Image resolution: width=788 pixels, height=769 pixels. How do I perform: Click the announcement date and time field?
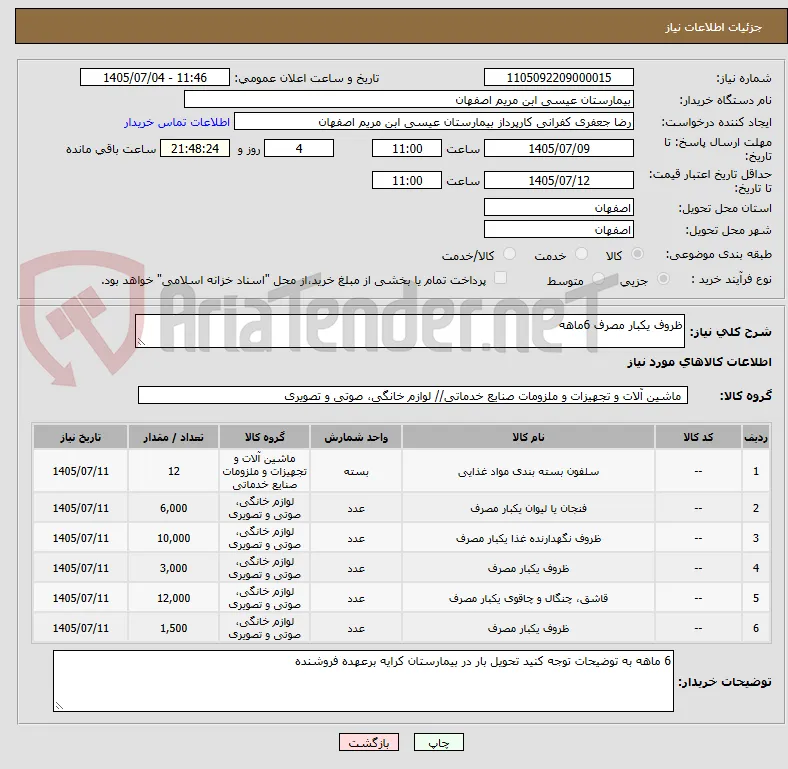click(155, 77)
